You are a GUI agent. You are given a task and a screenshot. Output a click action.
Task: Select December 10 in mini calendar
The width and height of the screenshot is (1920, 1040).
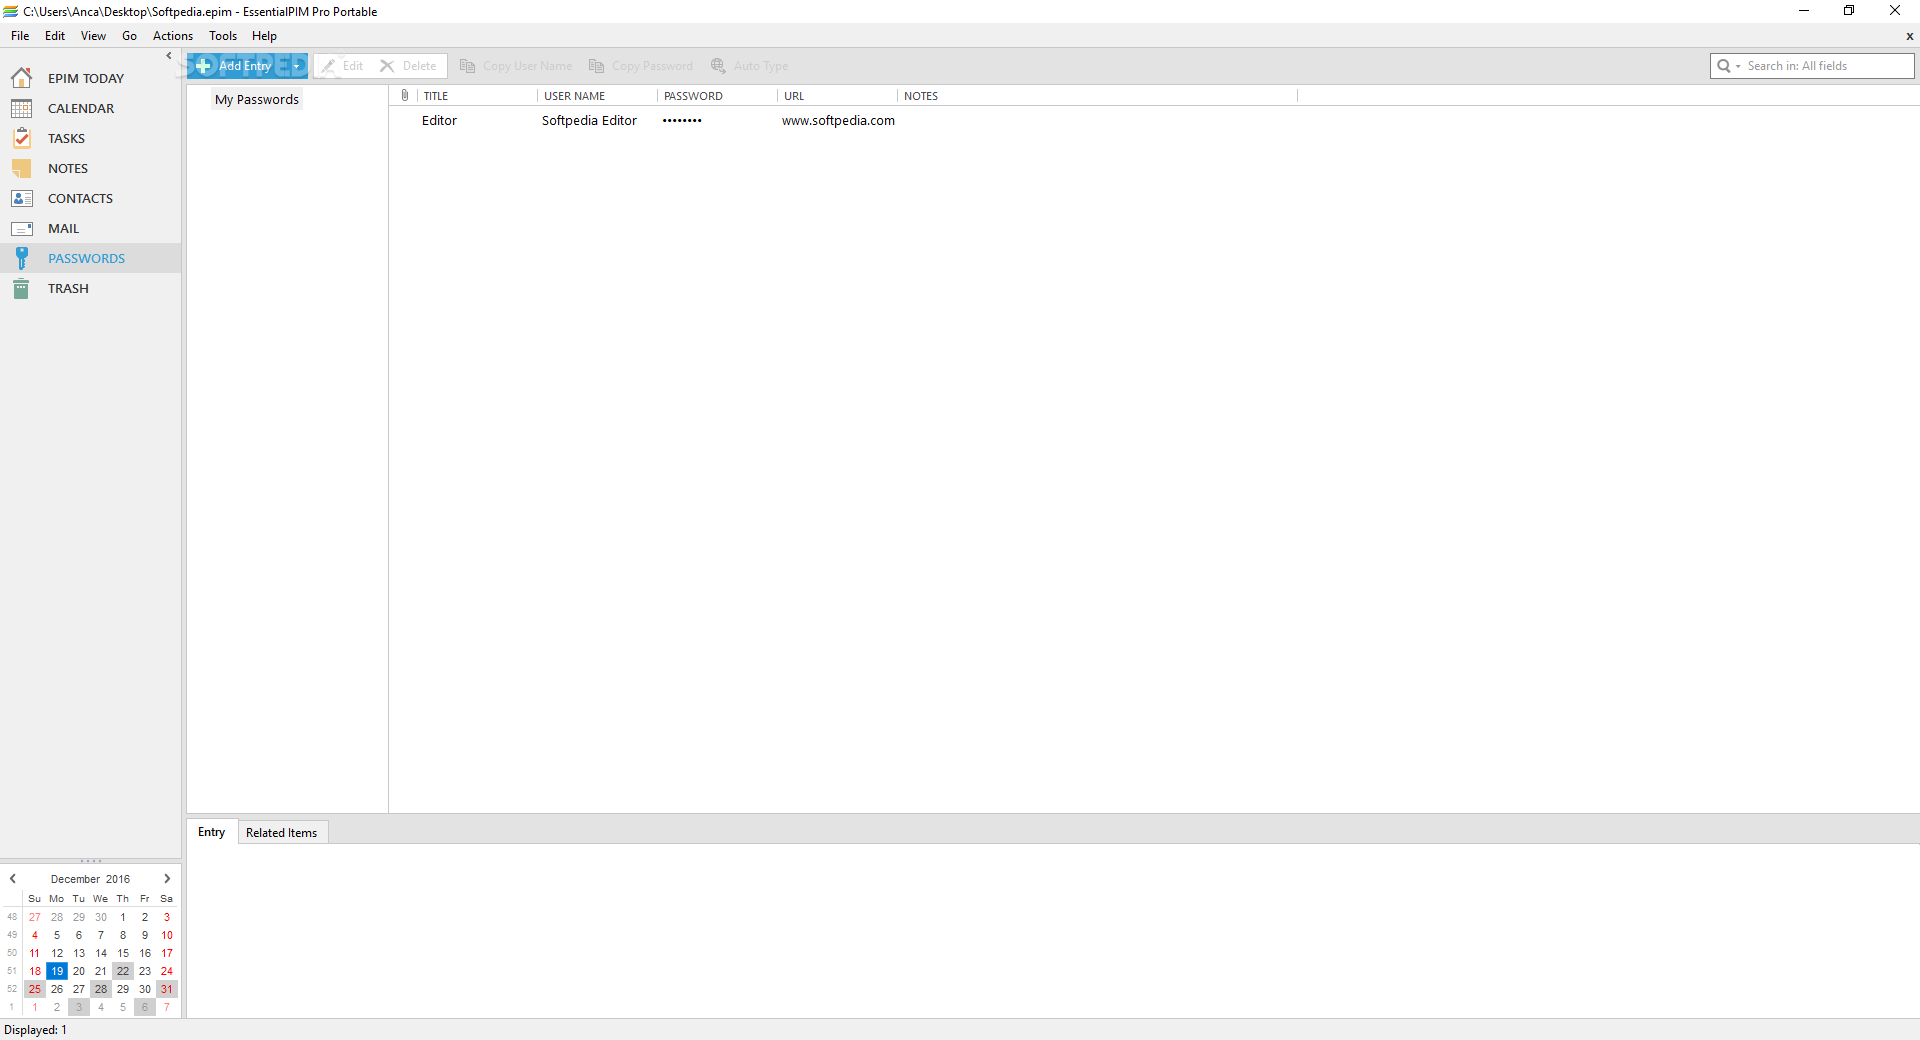[x=167, y=935]
